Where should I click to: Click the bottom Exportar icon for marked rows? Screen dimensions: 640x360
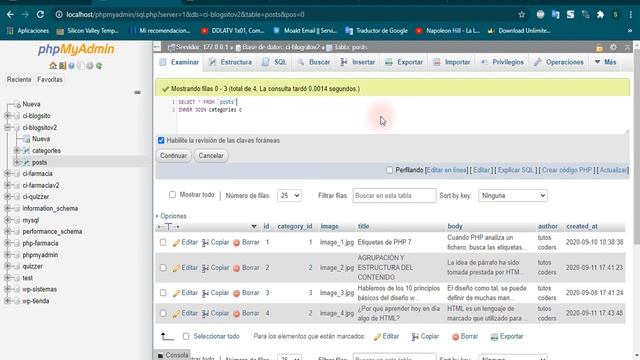pyautogui.click(x=494, y=337)
